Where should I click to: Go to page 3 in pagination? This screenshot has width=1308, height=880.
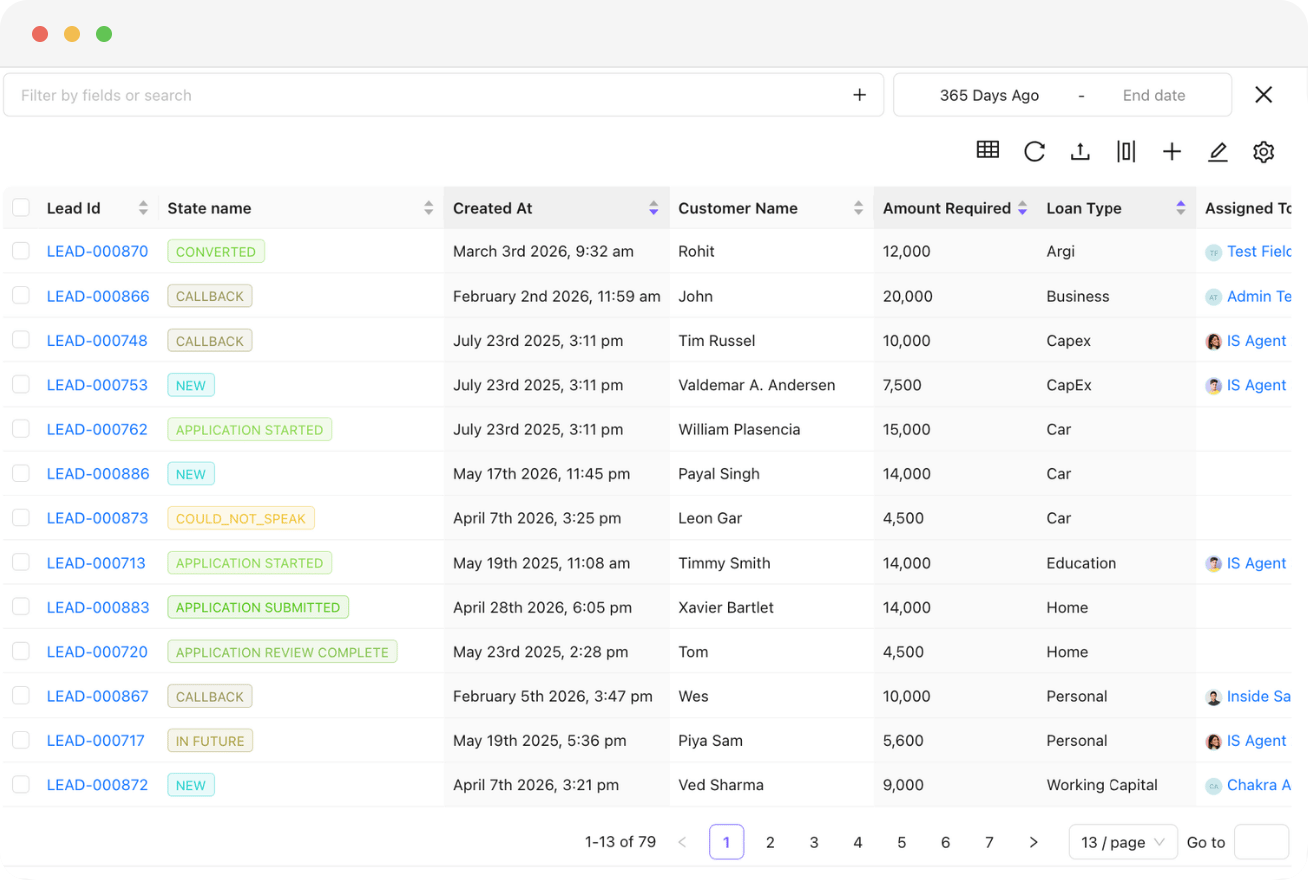(814, 842)
